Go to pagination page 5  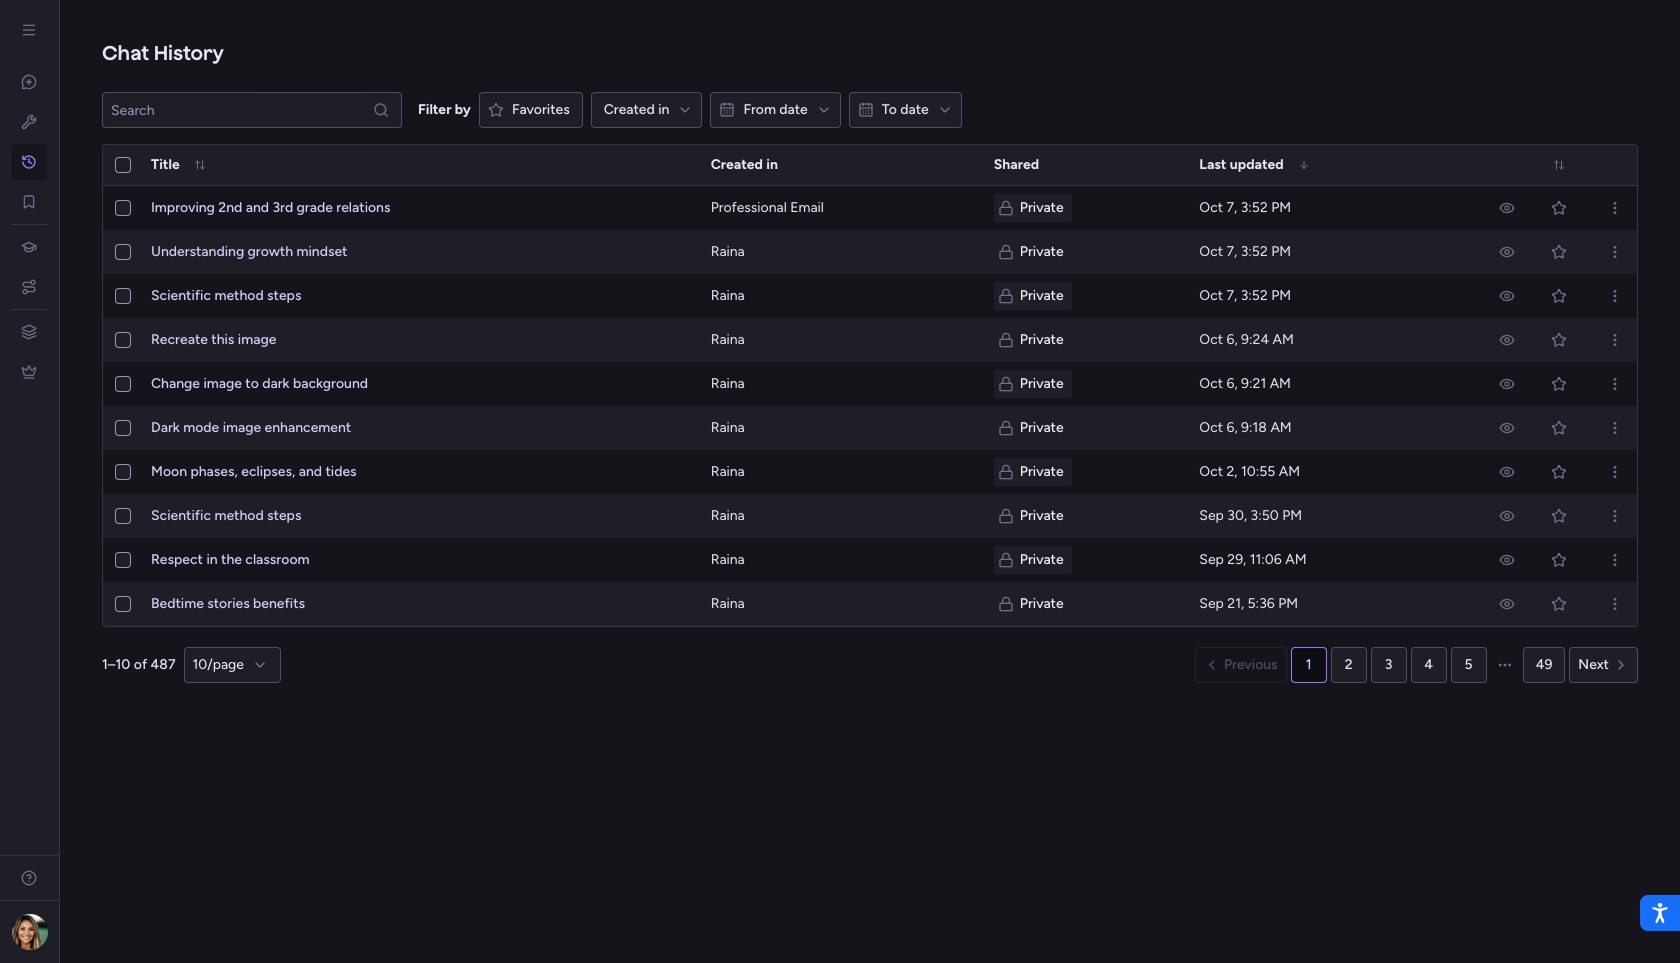point(1468,665)
